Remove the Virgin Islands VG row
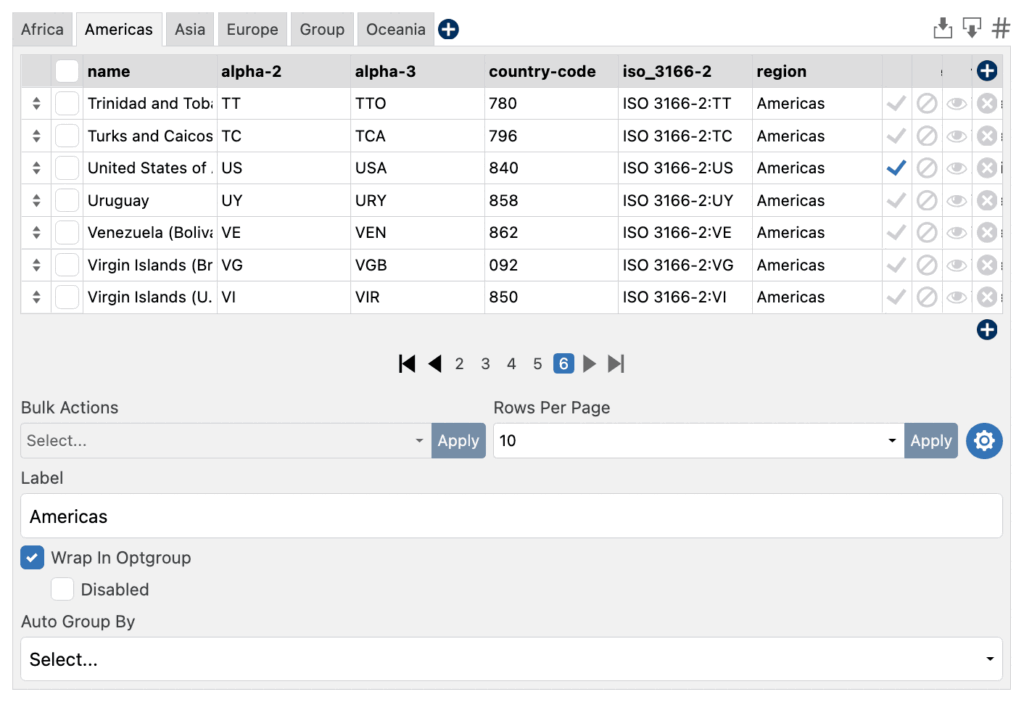Screen dimensions: 1024x705 coord(987,265)
